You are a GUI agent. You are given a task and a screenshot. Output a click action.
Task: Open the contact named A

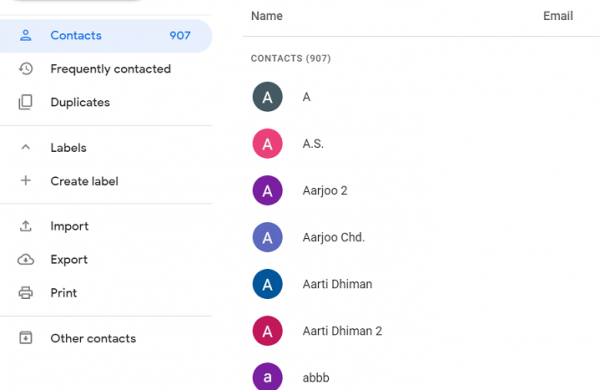307,97
